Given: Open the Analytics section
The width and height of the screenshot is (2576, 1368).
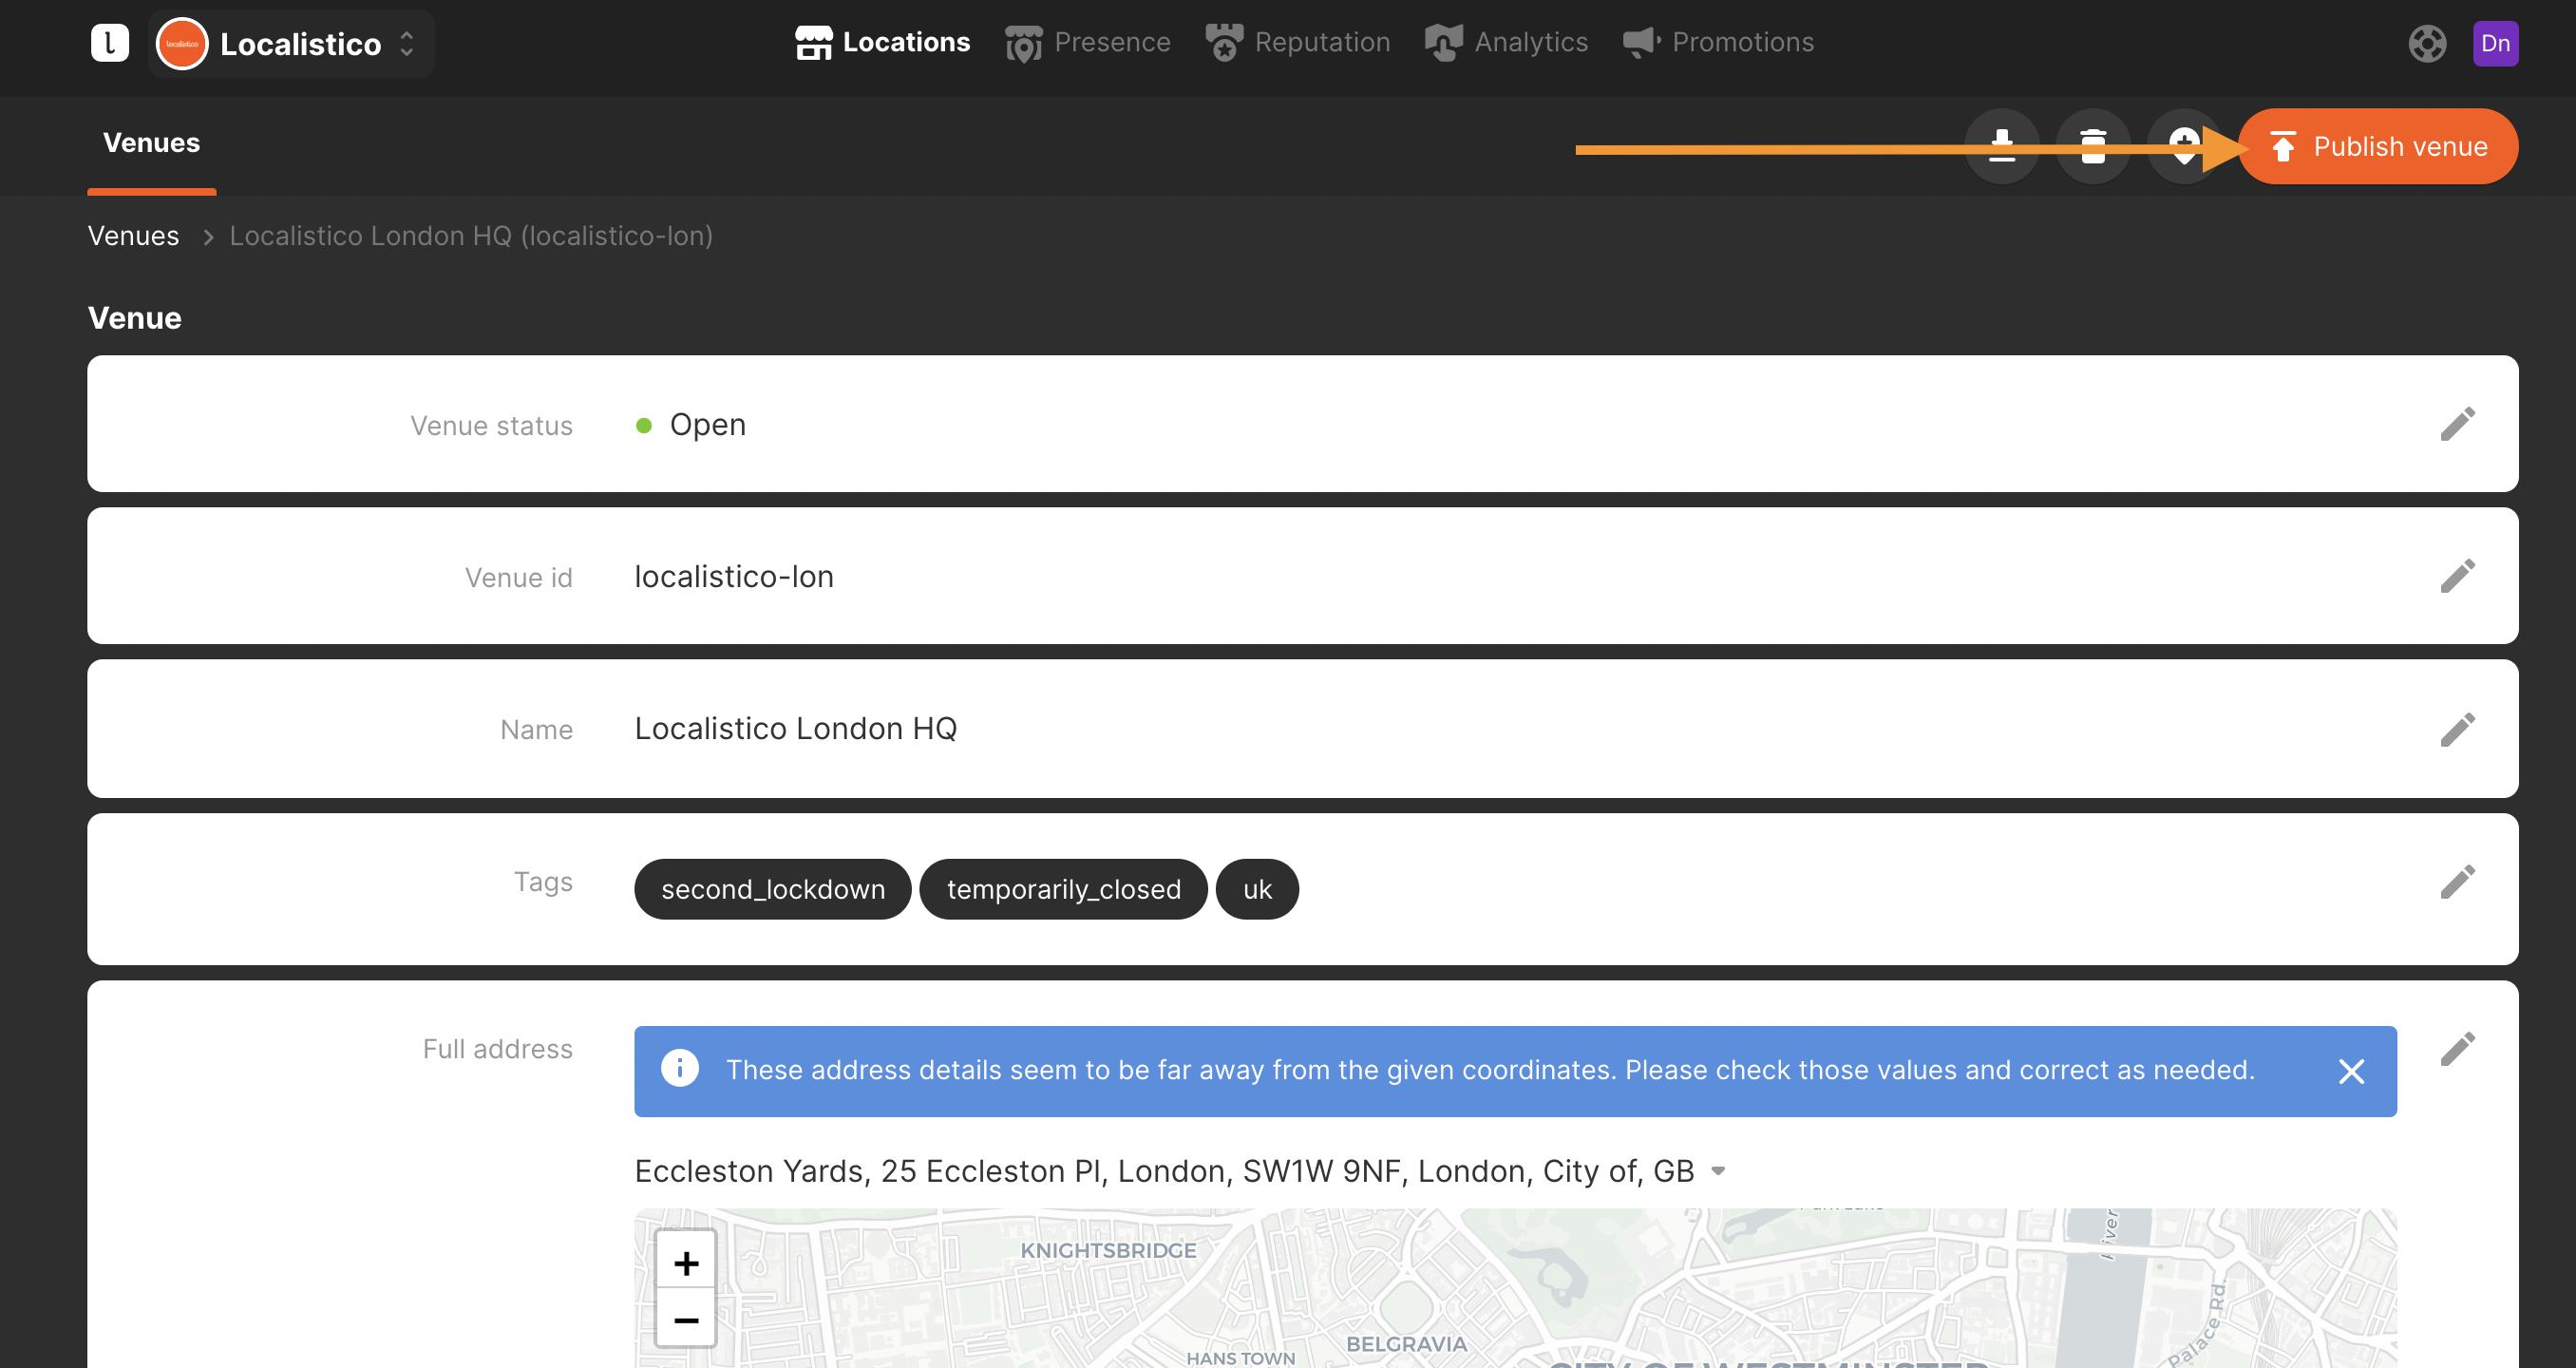Looking at the screenshot, I should (x=1506, y=42).
